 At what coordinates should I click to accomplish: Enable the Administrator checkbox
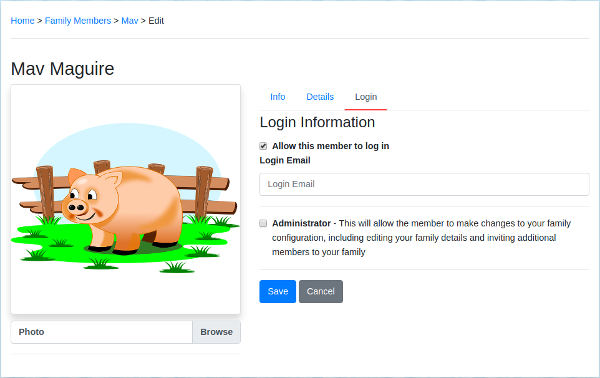[x=263, y=223]
